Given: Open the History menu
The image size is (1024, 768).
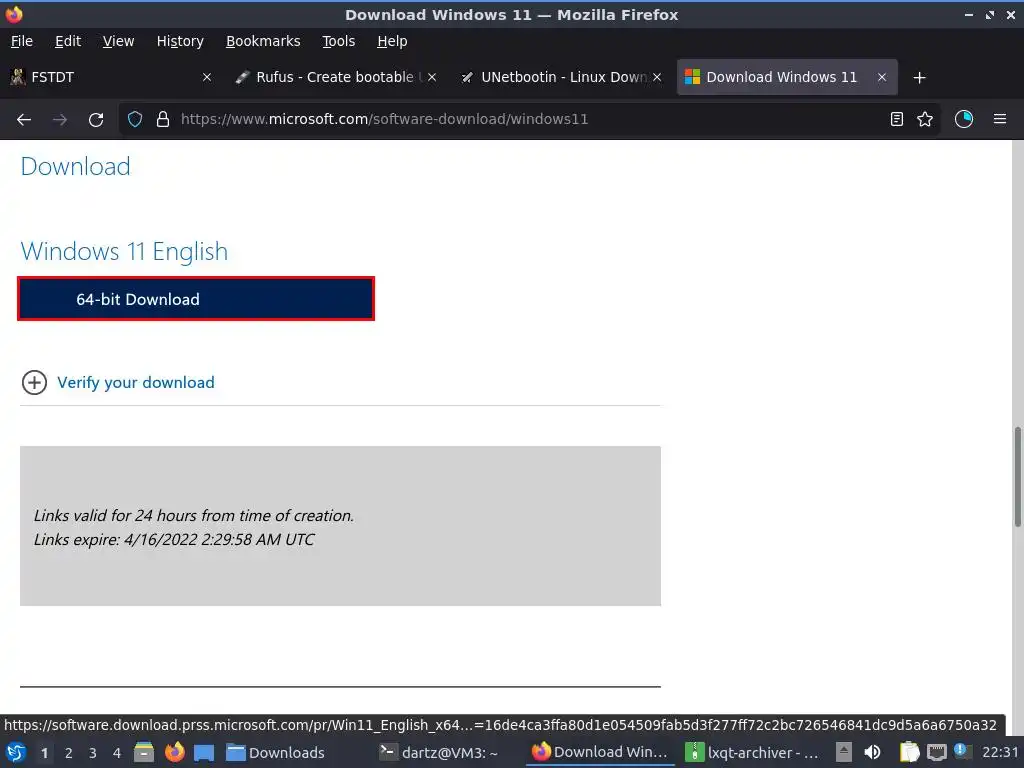Looking at the screenshot, I should tap(180, 41).
